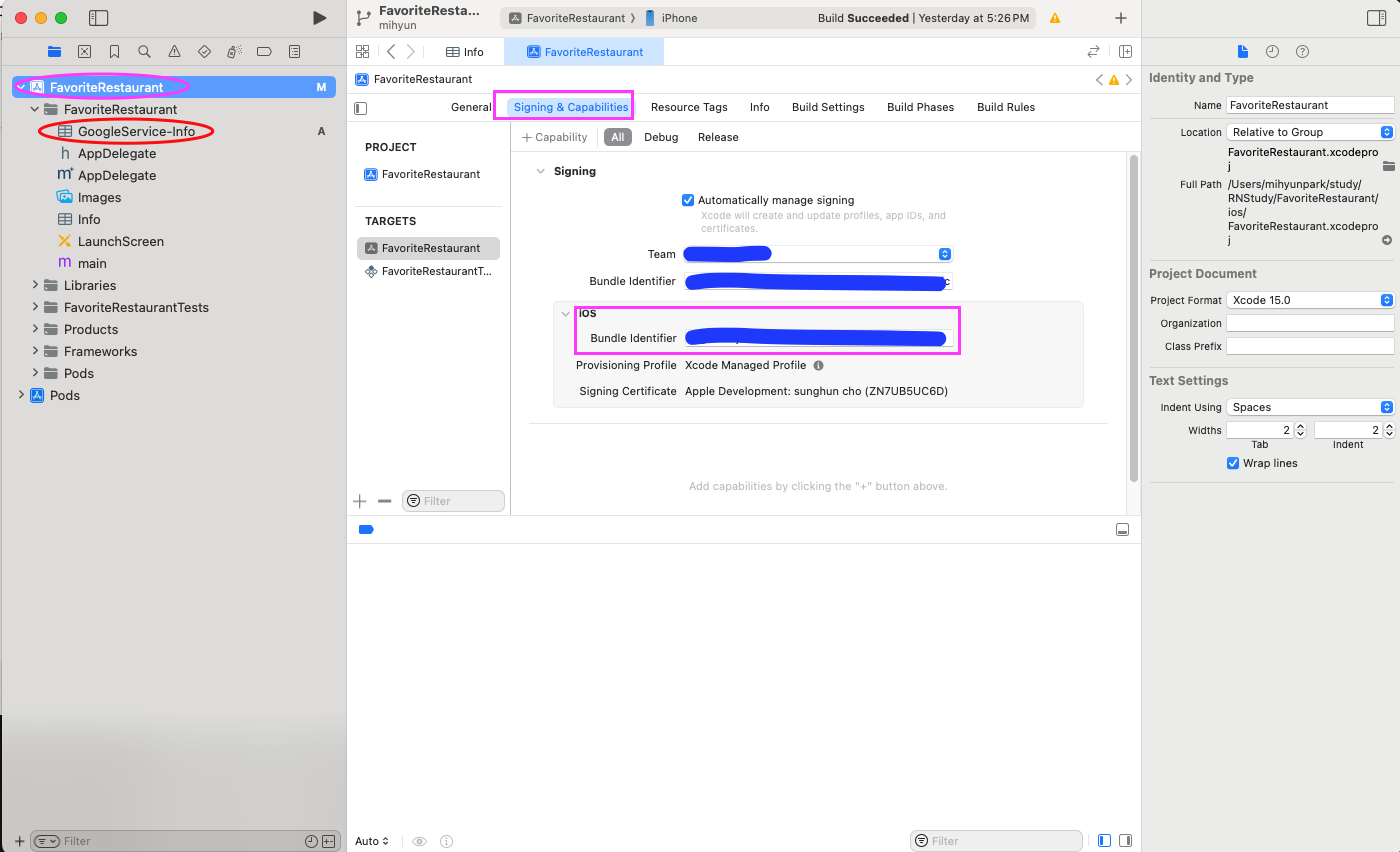
Task: Expand the FavoriteRestaurantTests folder
Action: tap(36, 307)
